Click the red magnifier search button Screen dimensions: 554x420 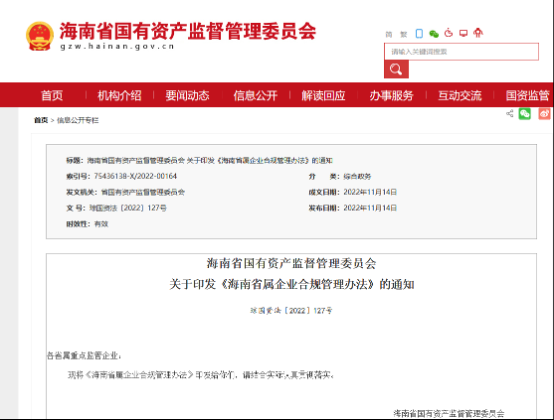tap(396, 69)
